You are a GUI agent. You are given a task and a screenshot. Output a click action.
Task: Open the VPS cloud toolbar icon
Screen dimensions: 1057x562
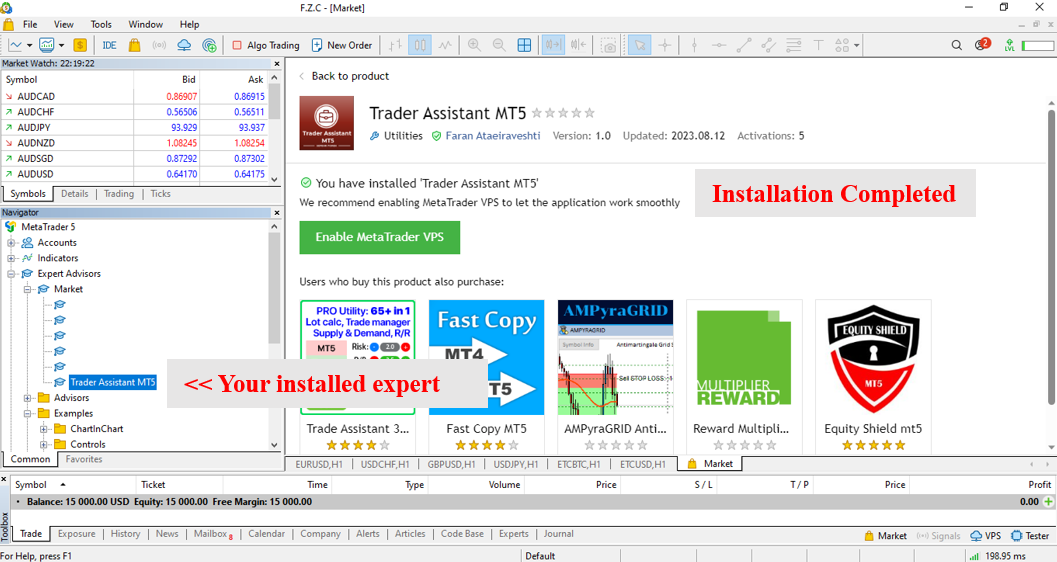coord(184,45)
